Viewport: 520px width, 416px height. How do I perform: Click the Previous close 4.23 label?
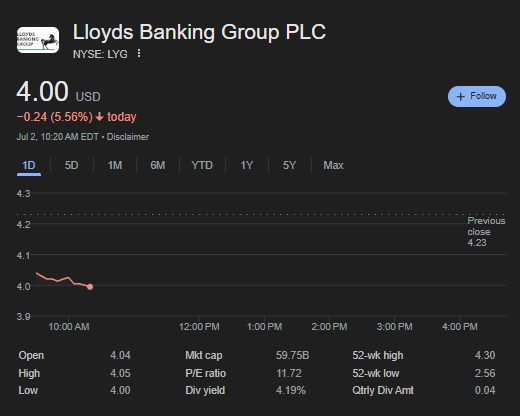486,232
